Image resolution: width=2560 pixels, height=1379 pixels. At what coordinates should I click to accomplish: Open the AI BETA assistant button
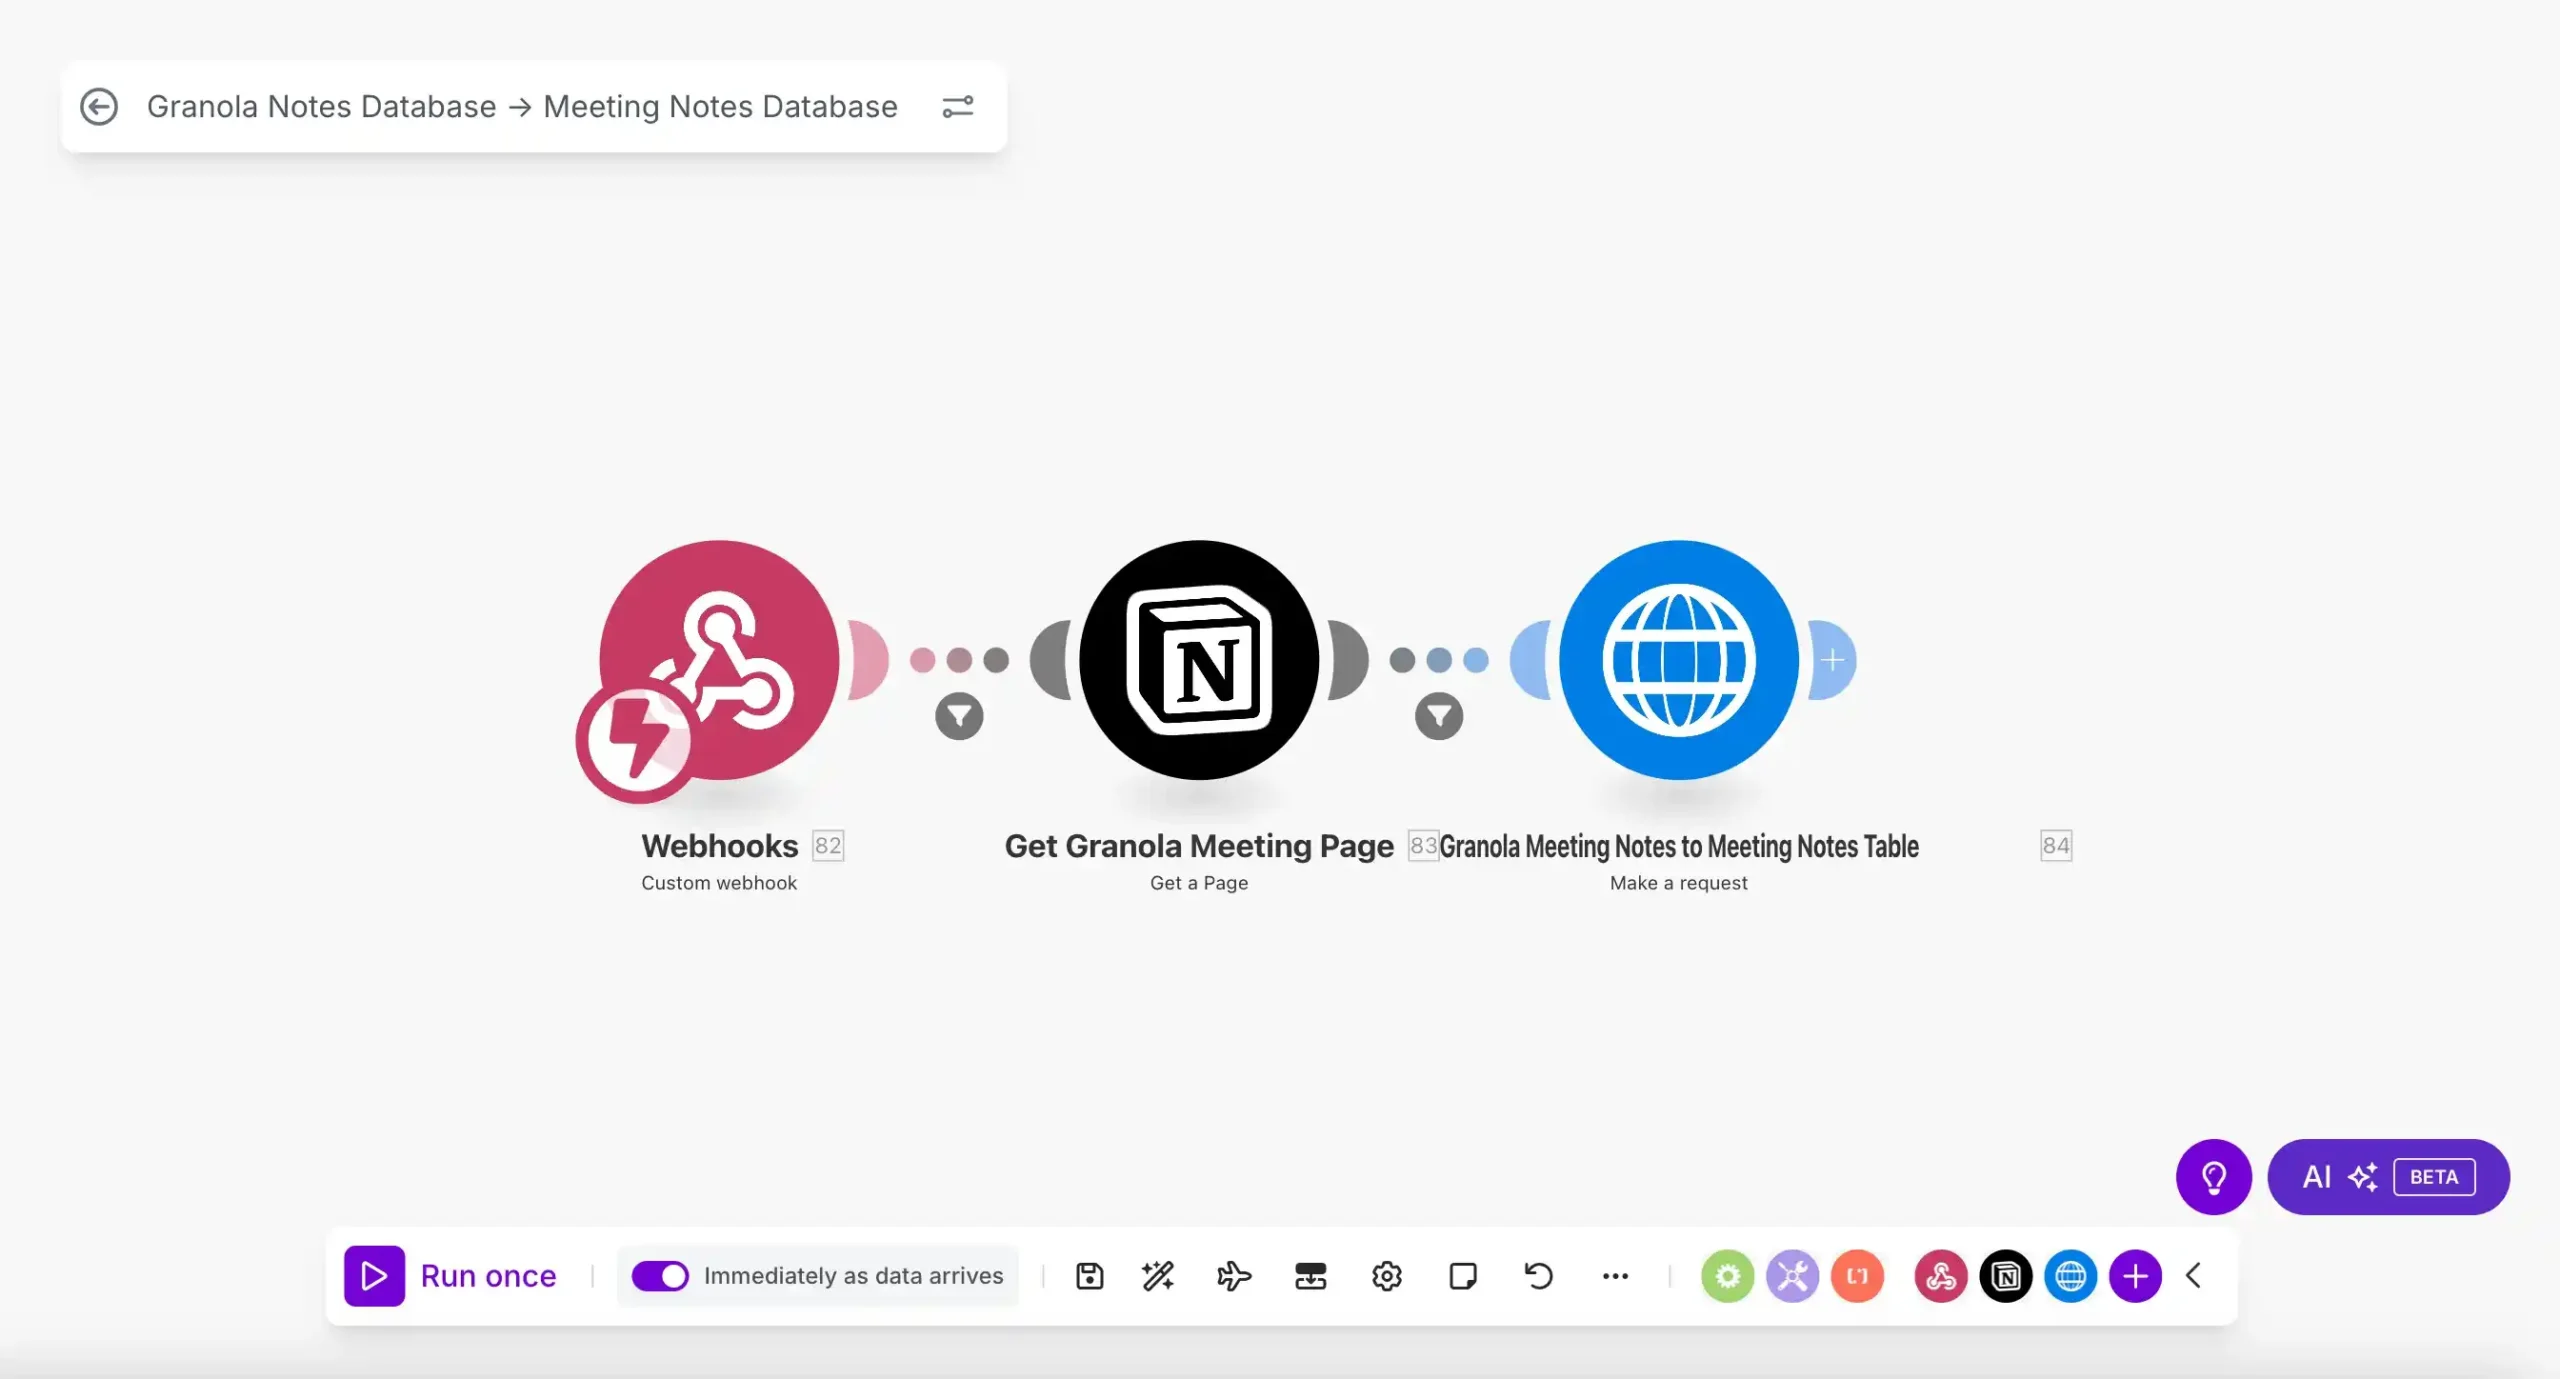[x=2388, y=1177]
